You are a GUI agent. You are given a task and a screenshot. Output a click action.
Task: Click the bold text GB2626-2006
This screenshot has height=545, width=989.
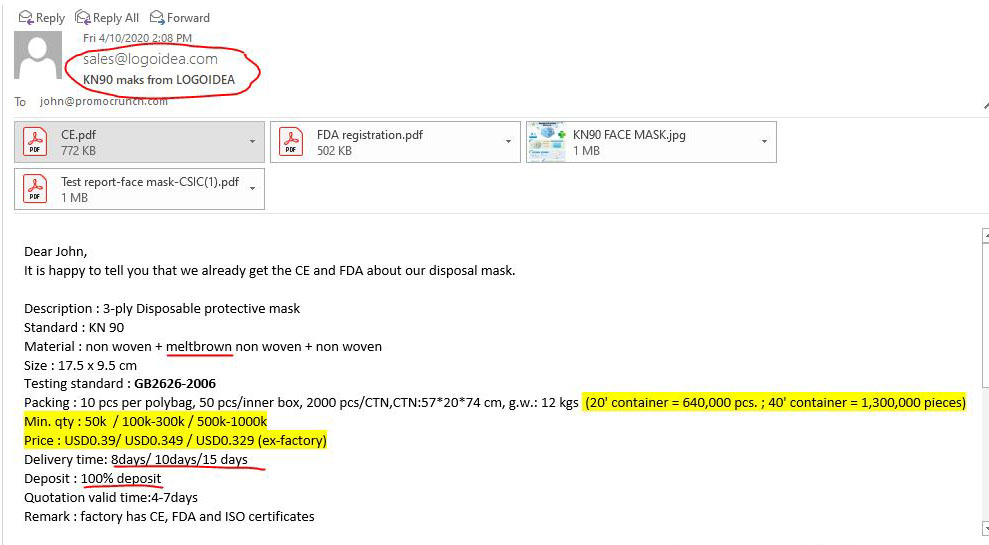click(x=175, y=384)
